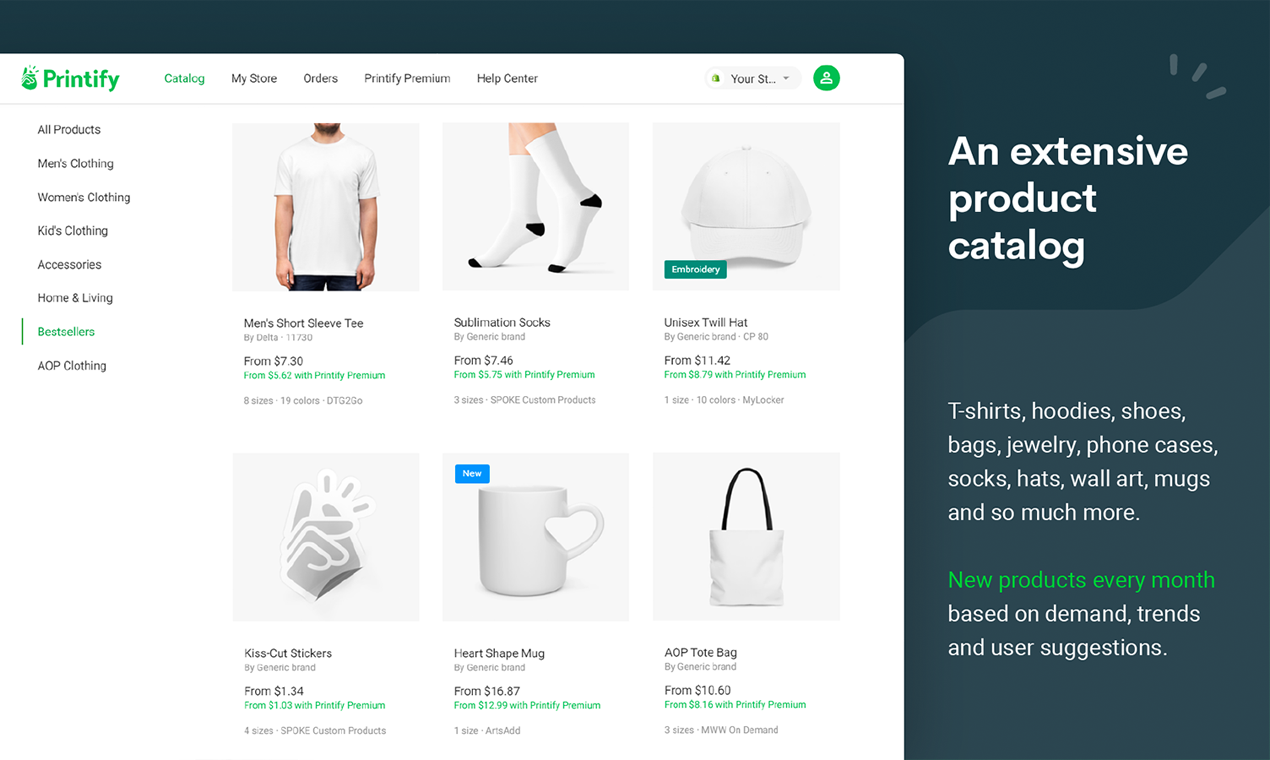This screenshot has height=760, width=1270.
Task: Open Printify Premium page
Action: (407, 78)
